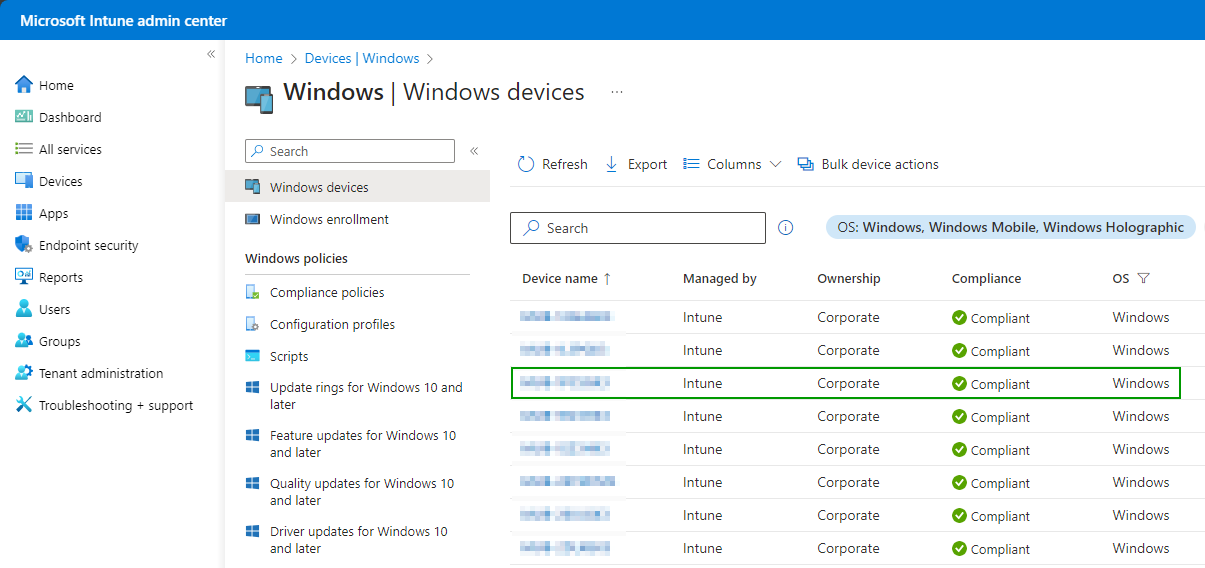This screenshot has width=1205, height=568.
Task: Select Windows devices menu item
Action: pos(357,187)
